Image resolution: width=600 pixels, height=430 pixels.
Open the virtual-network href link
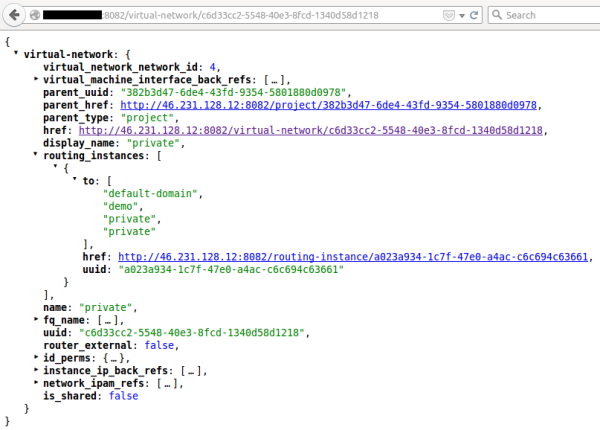click(311, 130)
